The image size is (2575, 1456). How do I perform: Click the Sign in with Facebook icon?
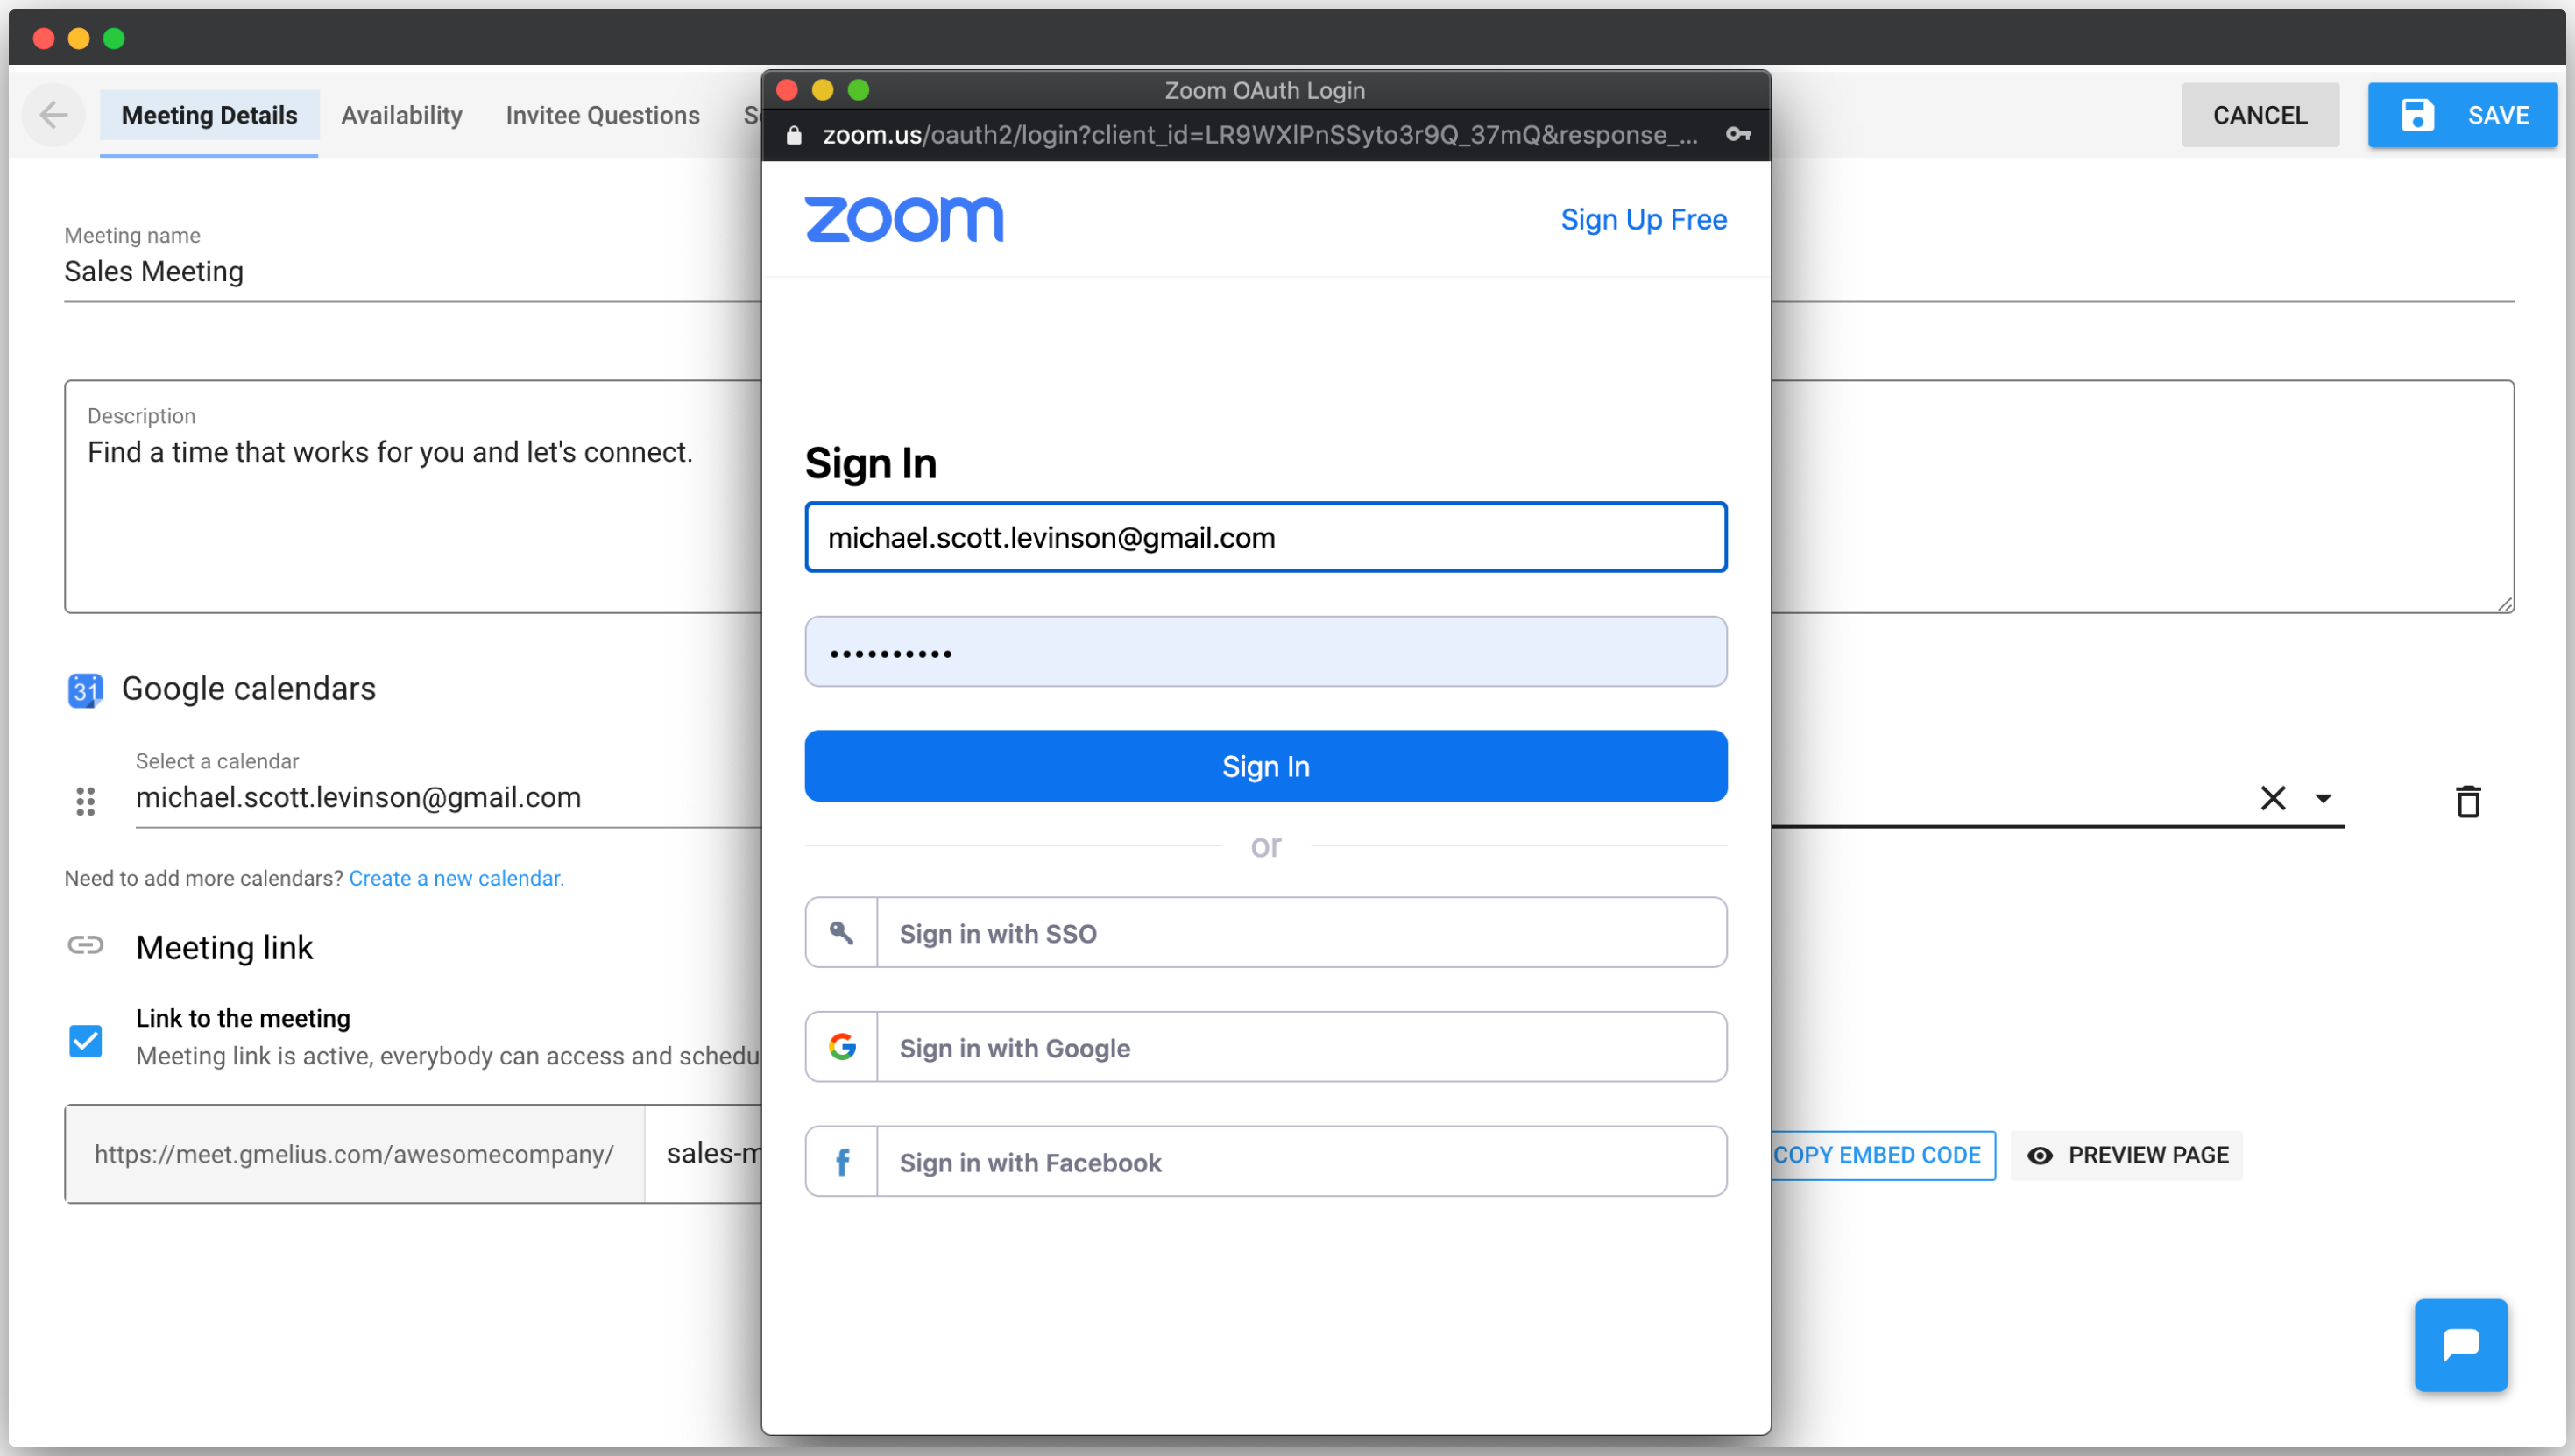click(842, 1163)
